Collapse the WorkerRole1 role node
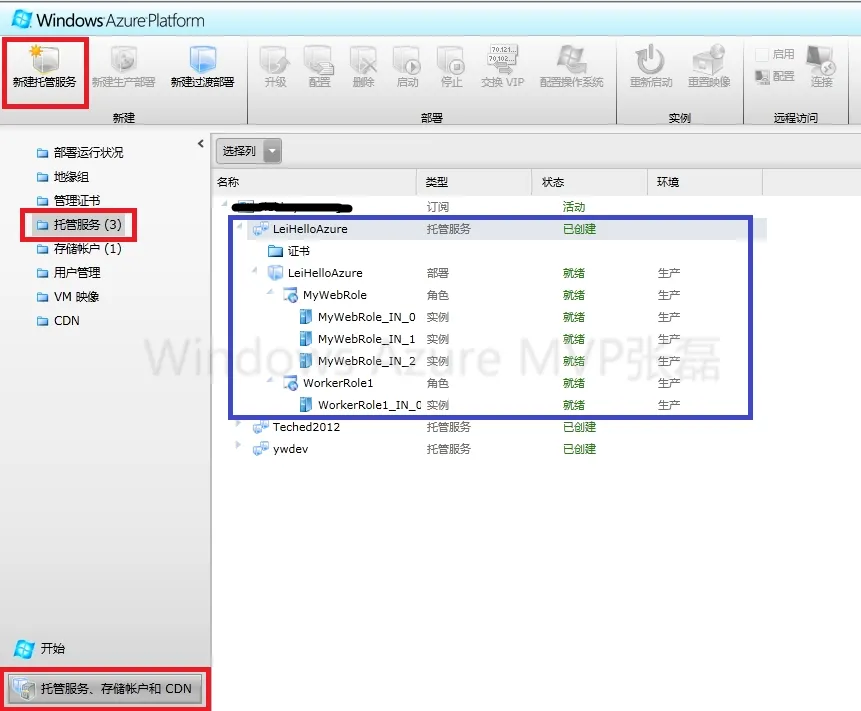861x711 pixels. click(270, 379)
